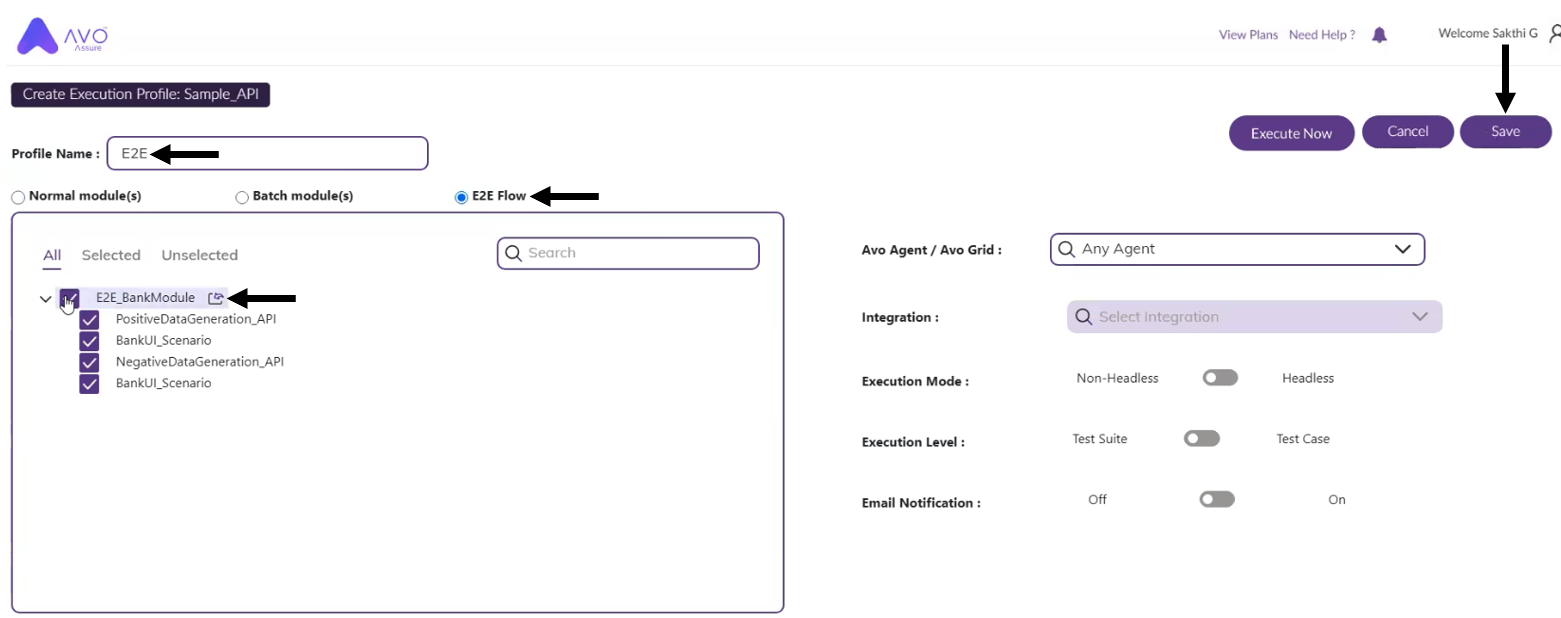Click the Headless label
Screen dimensions: 1561x618
(1308, 378)
